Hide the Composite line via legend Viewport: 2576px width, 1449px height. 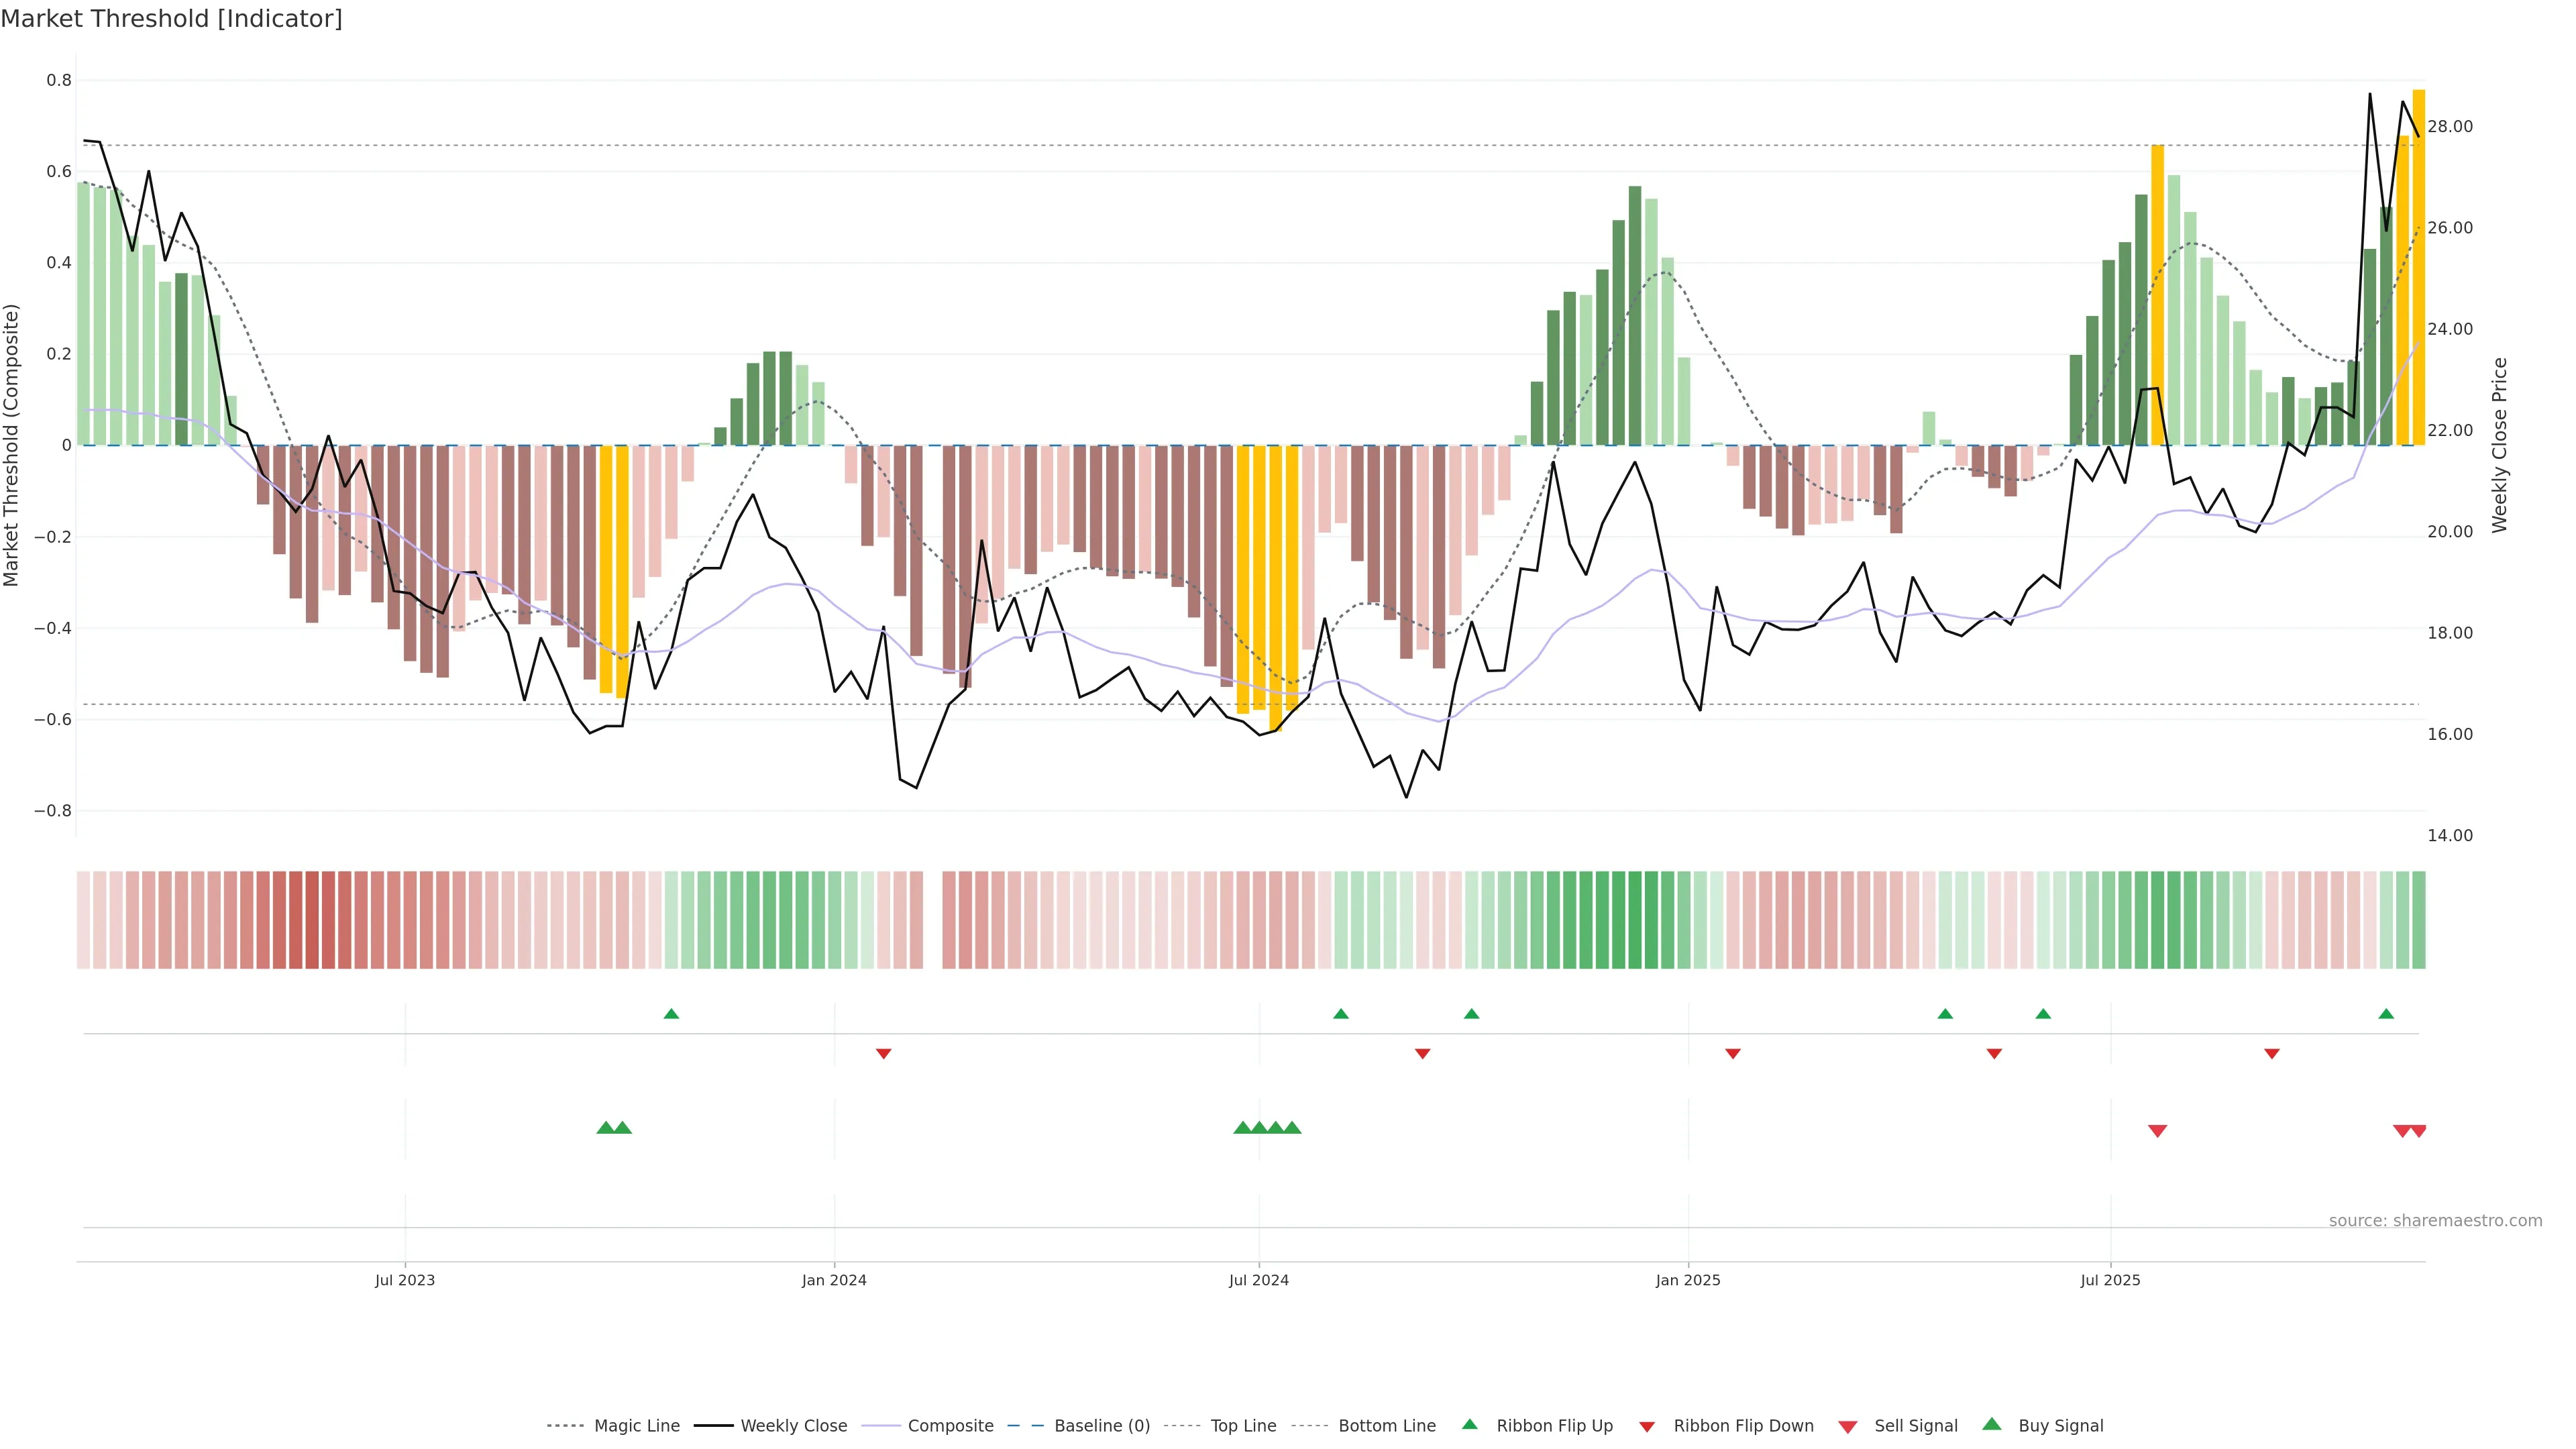point(950,1426)
